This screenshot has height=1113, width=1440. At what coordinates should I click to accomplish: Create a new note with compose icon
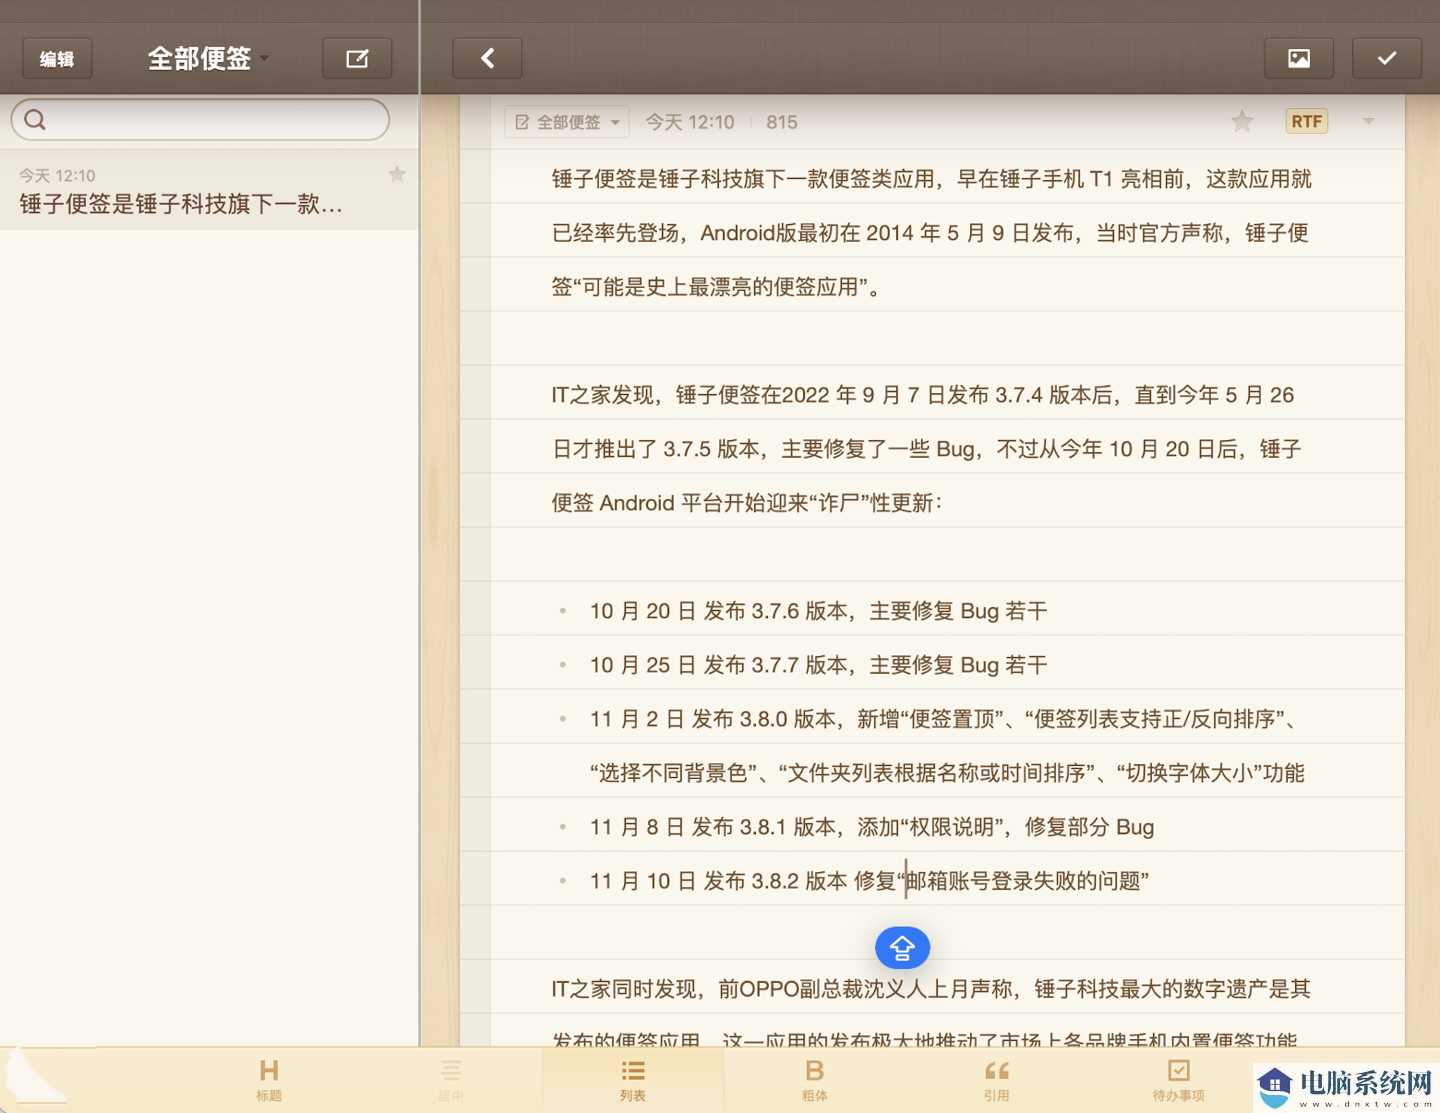[357, 59]
